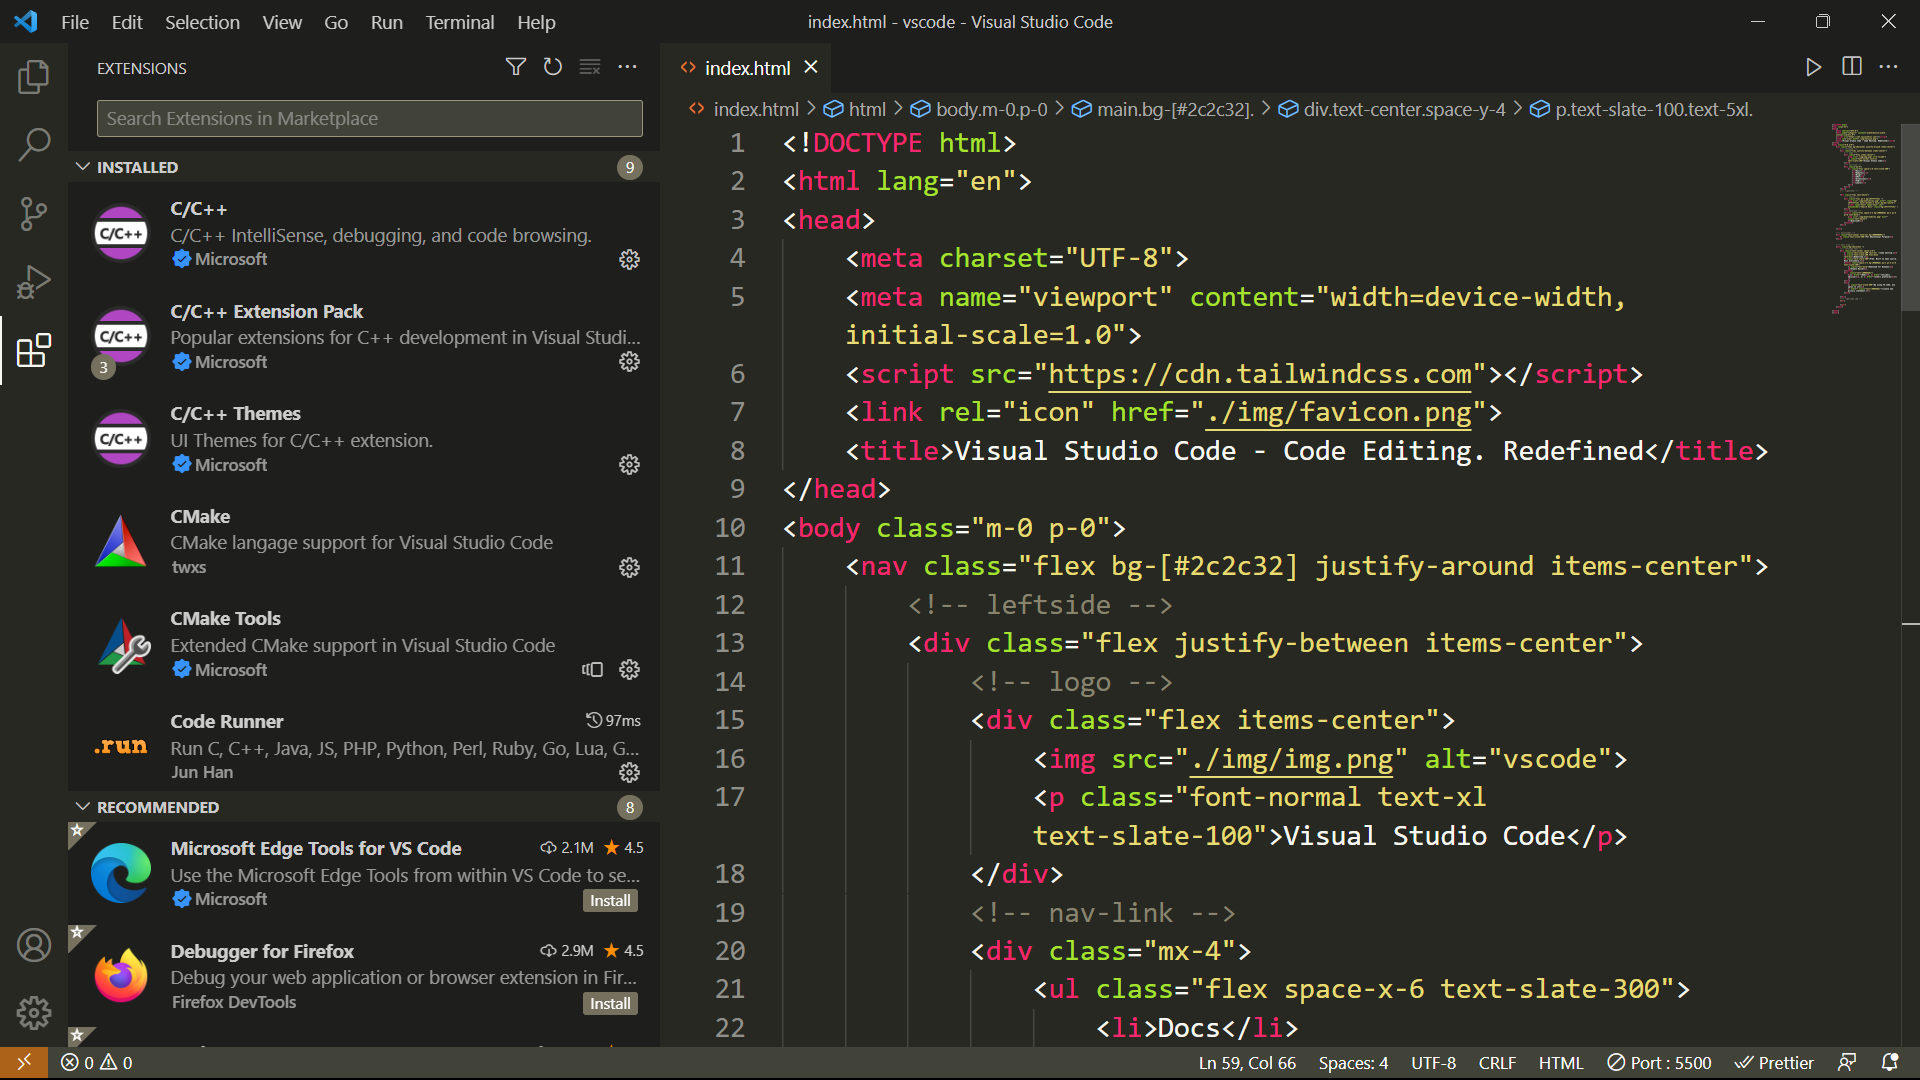This screenshot has width=1920, height=1080.
Task: Open editor more actions ellipsis
Action: 1888,67
